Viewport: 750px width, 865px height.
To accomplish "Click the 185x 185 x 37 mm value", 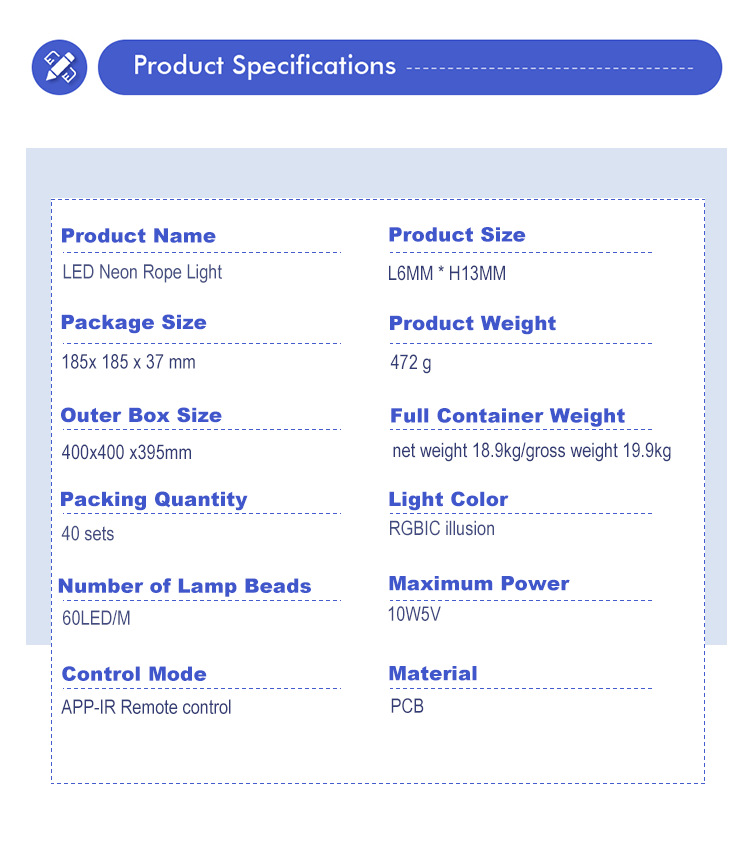I will tap(129, 362).
